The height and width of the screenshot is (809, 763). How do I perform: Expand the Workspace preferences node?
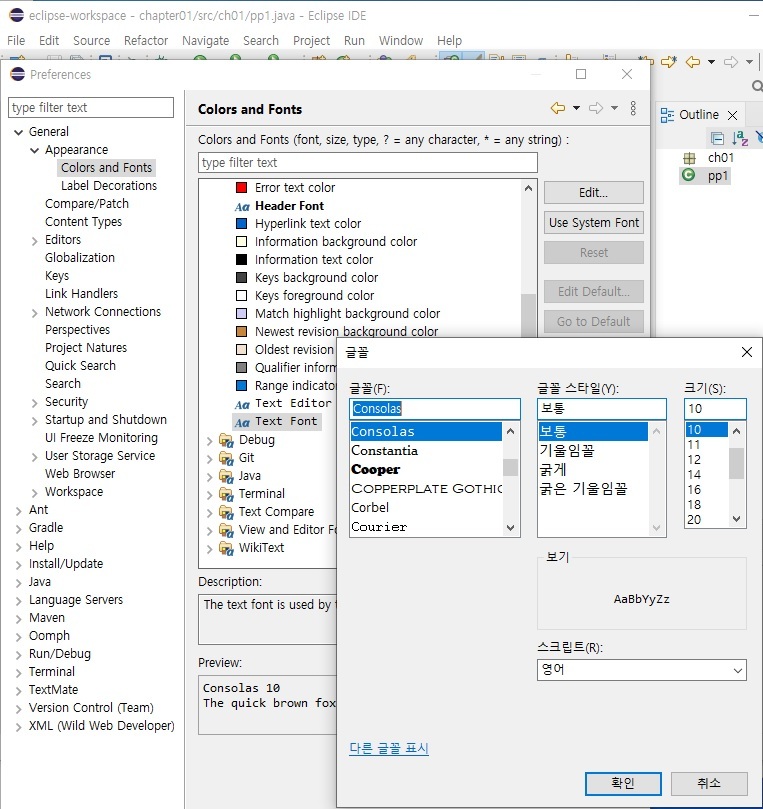tap(35, 493)
